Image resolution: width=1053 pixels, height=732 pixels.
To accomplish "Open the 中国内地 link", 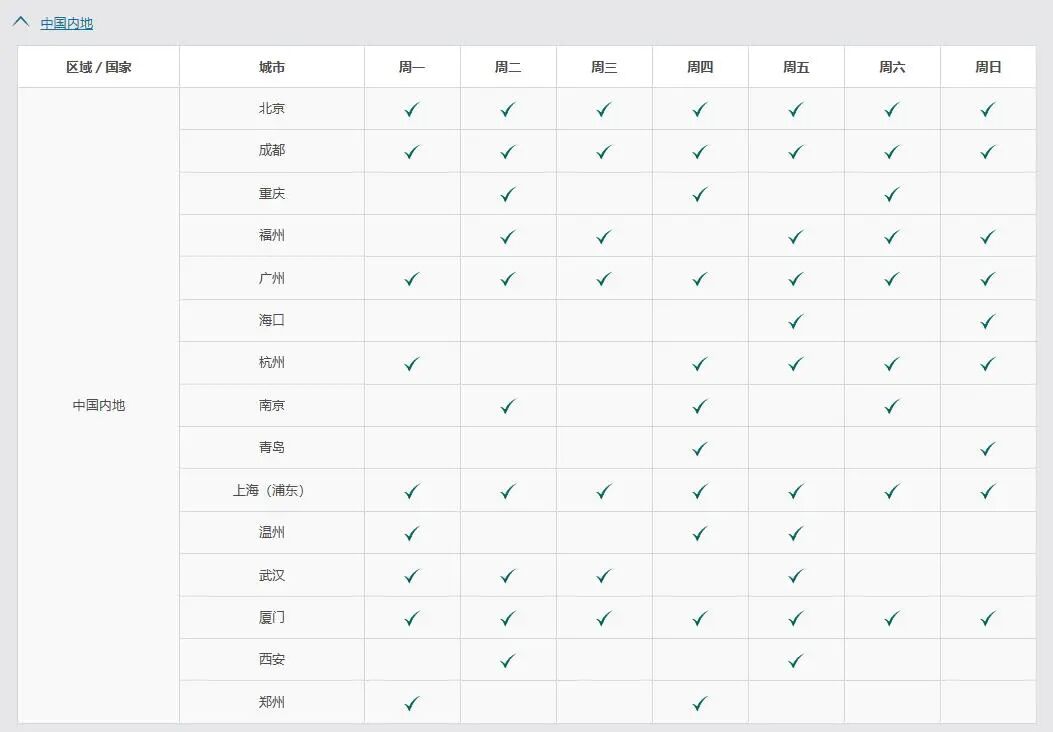I will point(66,24).
